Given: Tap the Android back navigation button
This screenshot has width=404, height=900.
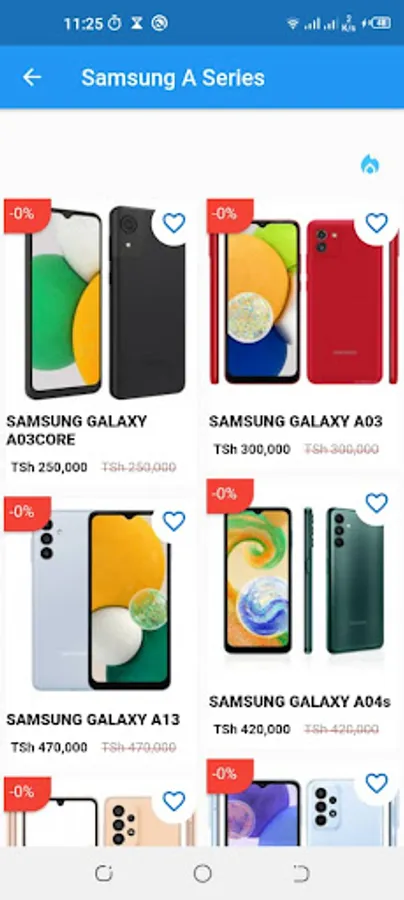Looking at the screenshot, I should point(301,874).
